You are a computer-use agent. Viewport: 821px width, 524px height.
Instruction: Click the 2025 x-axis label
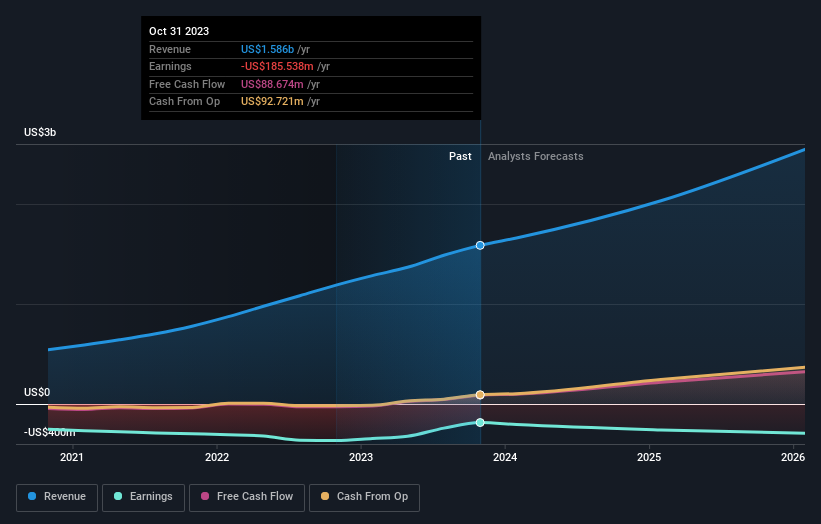(649, 458)
